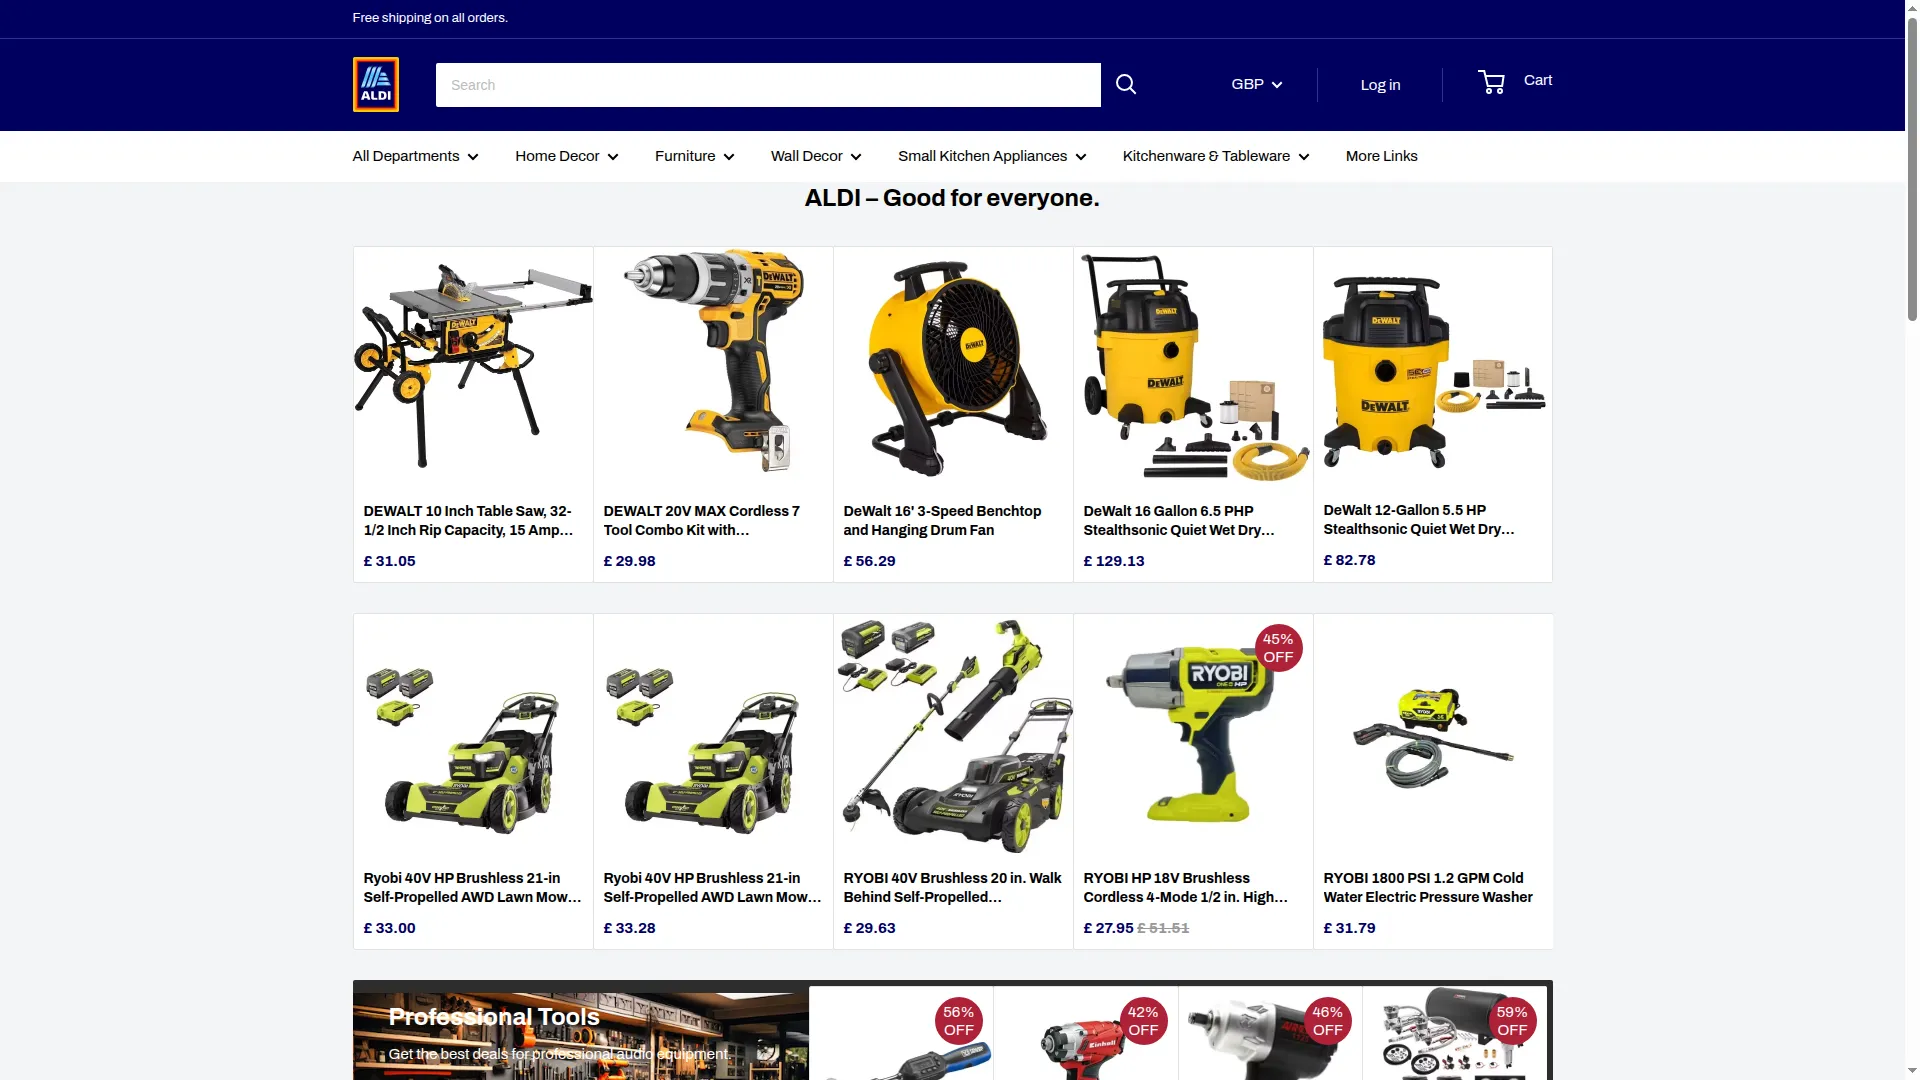Click the RYOBI pressure washer image

(x=1433, y=735)
